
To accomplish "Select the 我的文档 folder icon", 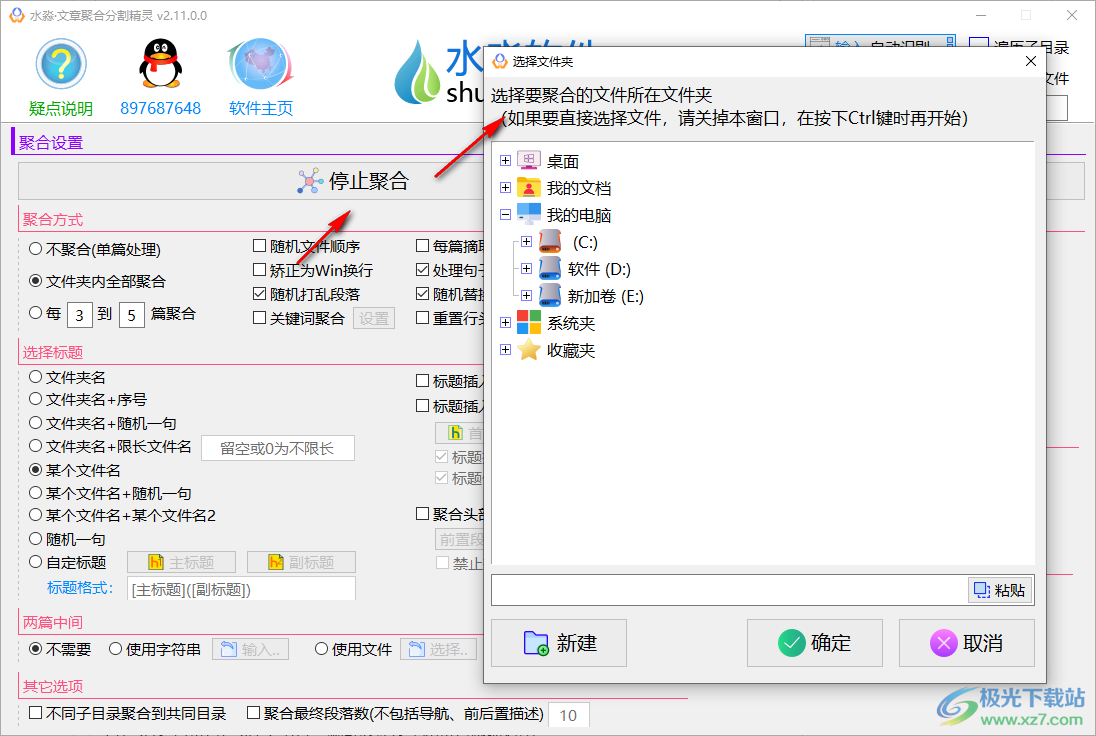I will (x=529, y=188).
